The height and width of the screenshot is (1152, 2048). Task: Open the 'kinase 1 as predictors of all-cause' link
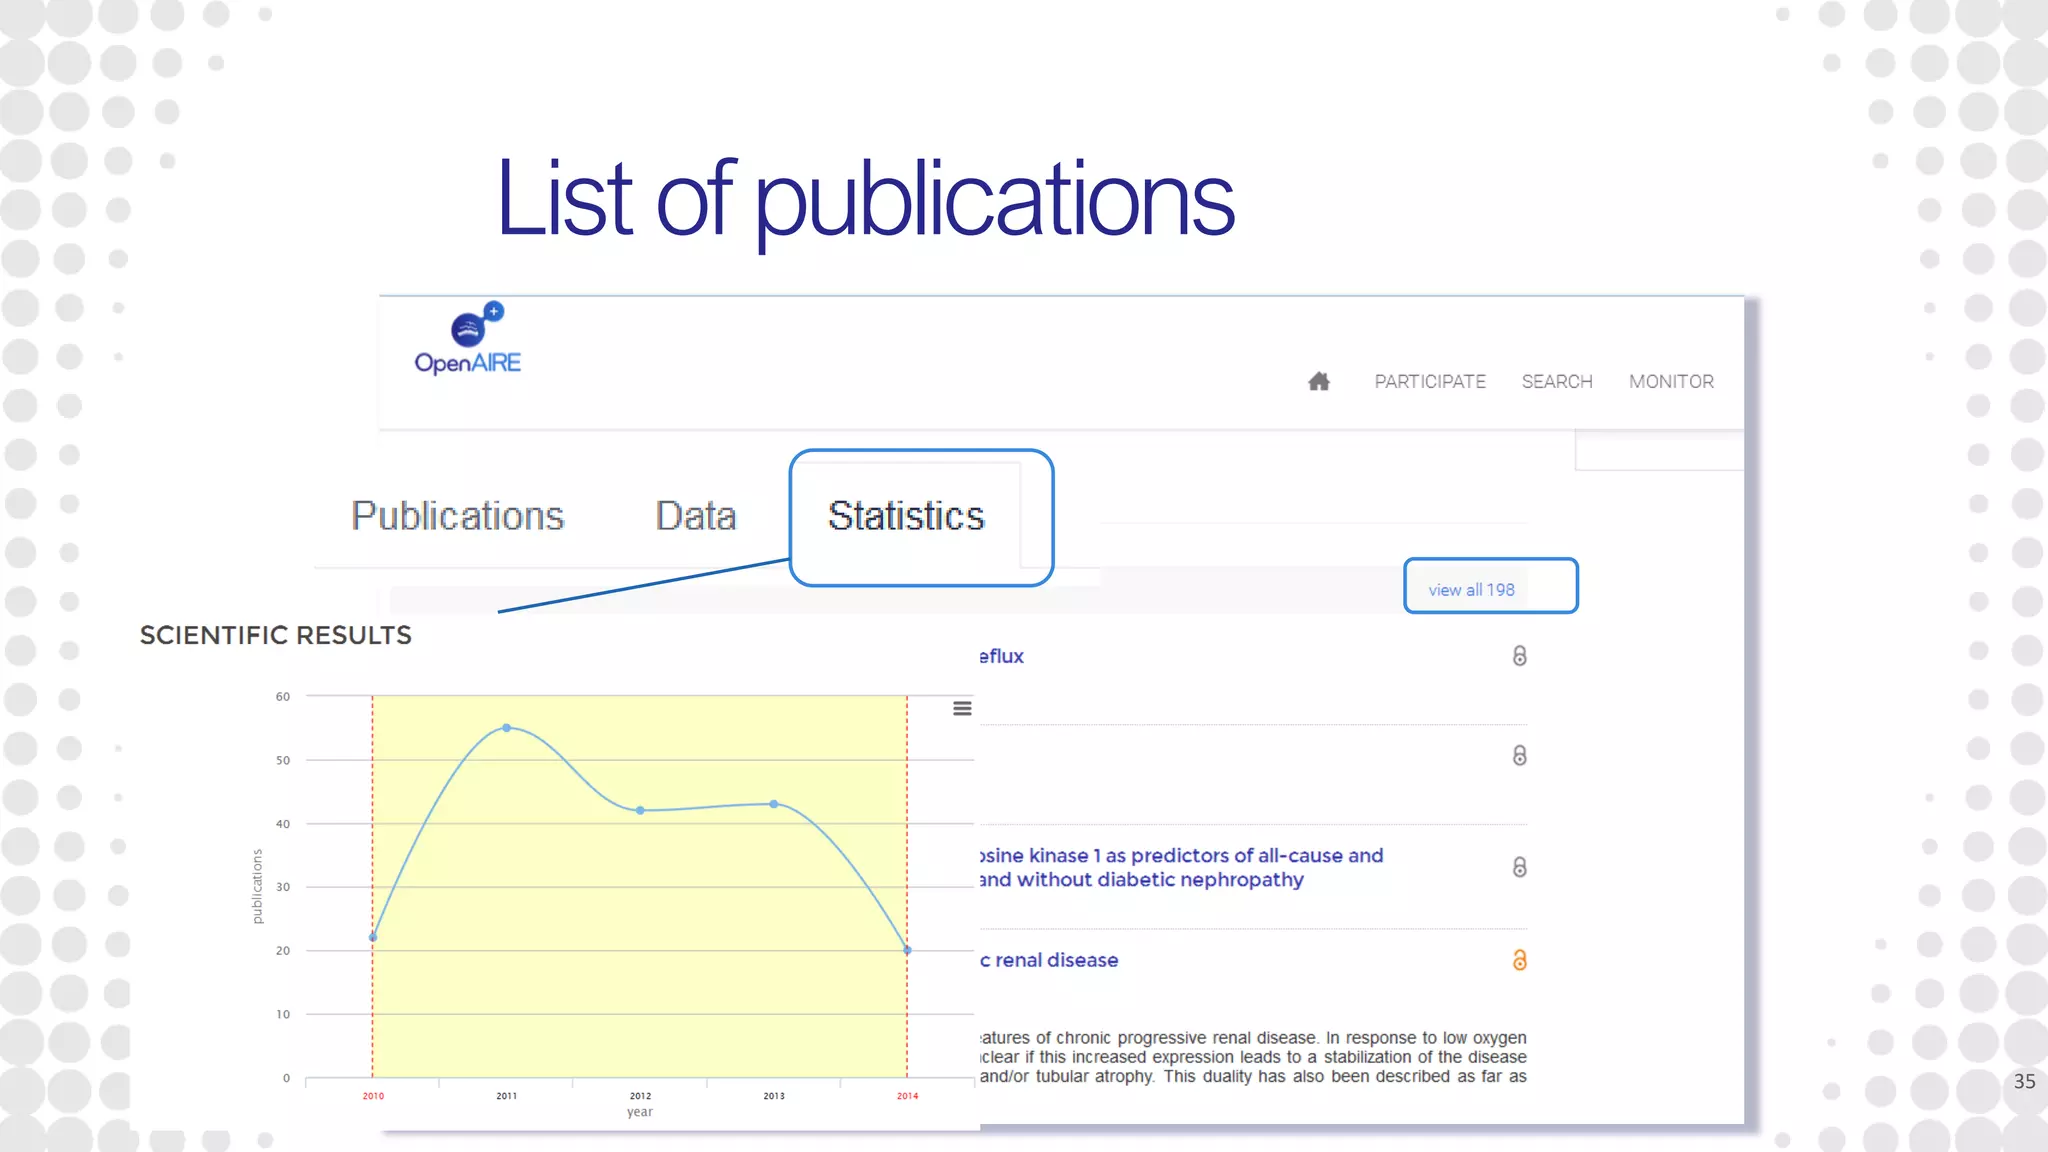pyautogui.click(x=1181, y=867)
